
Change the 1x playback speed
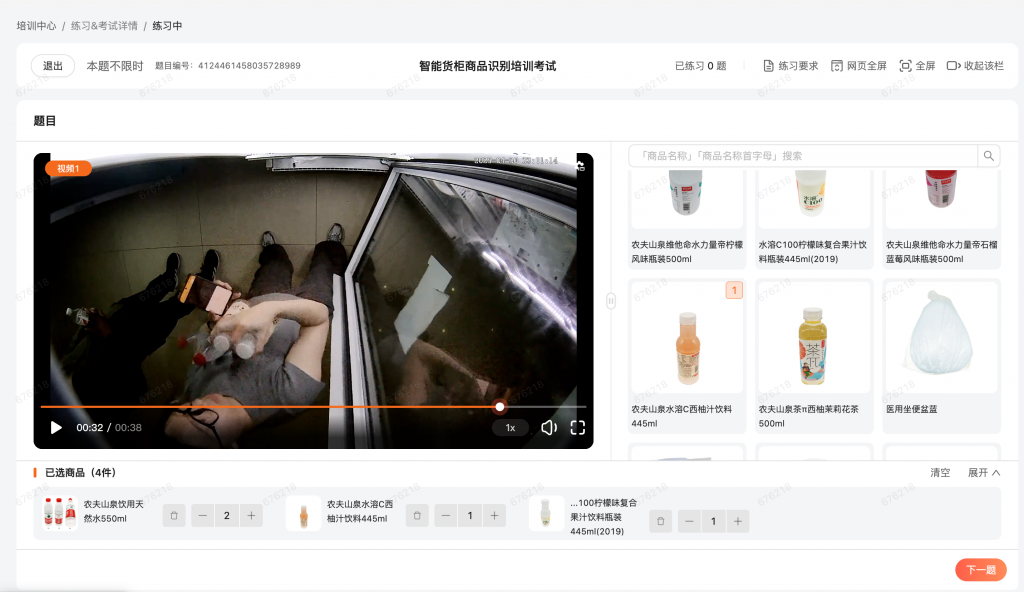pos(510,427)
